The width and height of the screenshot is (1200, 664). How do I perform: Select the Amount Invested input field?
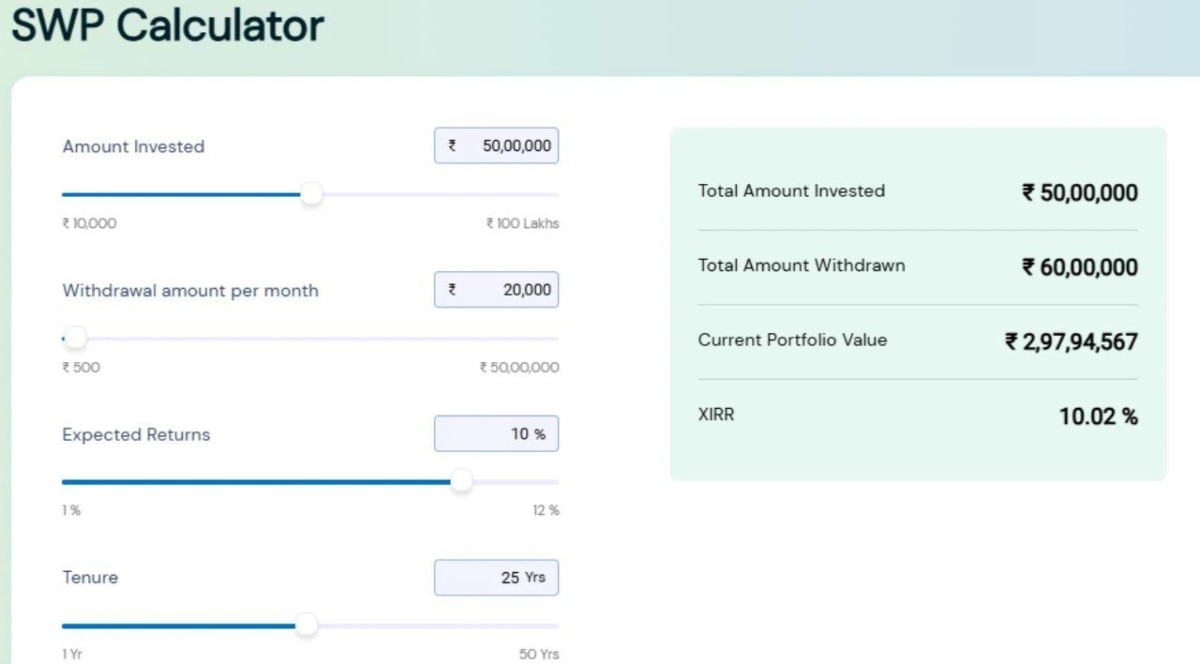click(496, 145)
